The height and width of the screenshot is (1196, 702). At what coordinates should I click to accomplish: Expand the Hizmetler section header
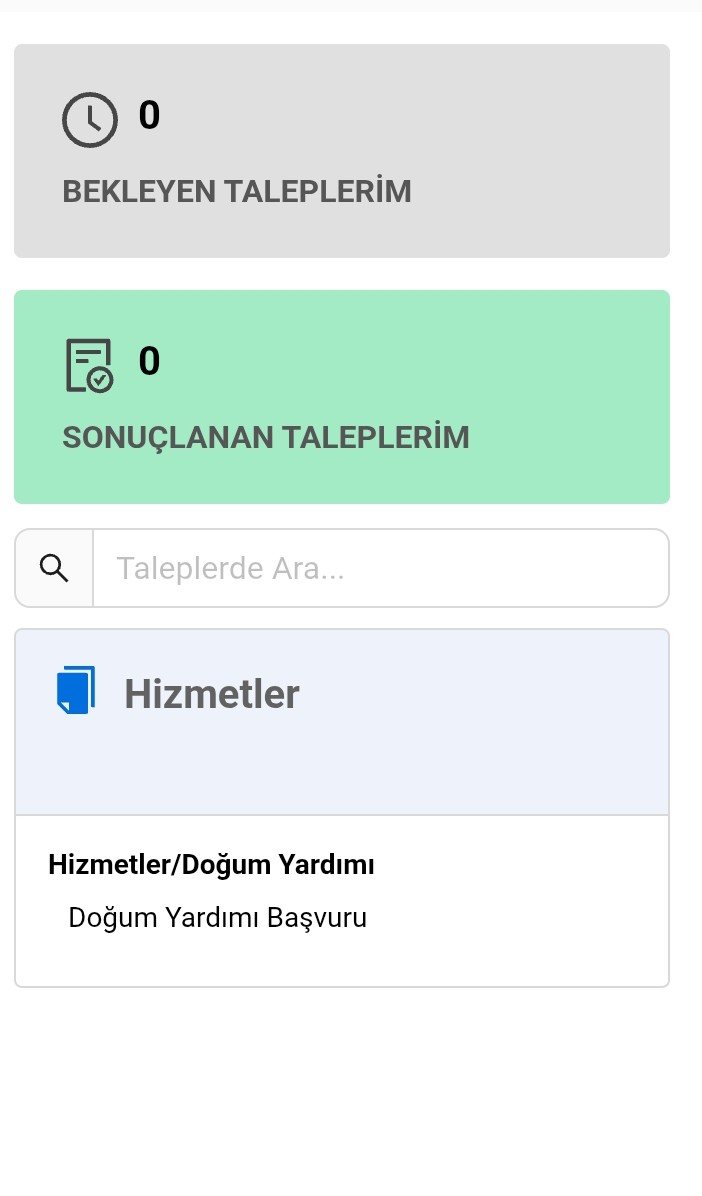(x=341, y=692)
